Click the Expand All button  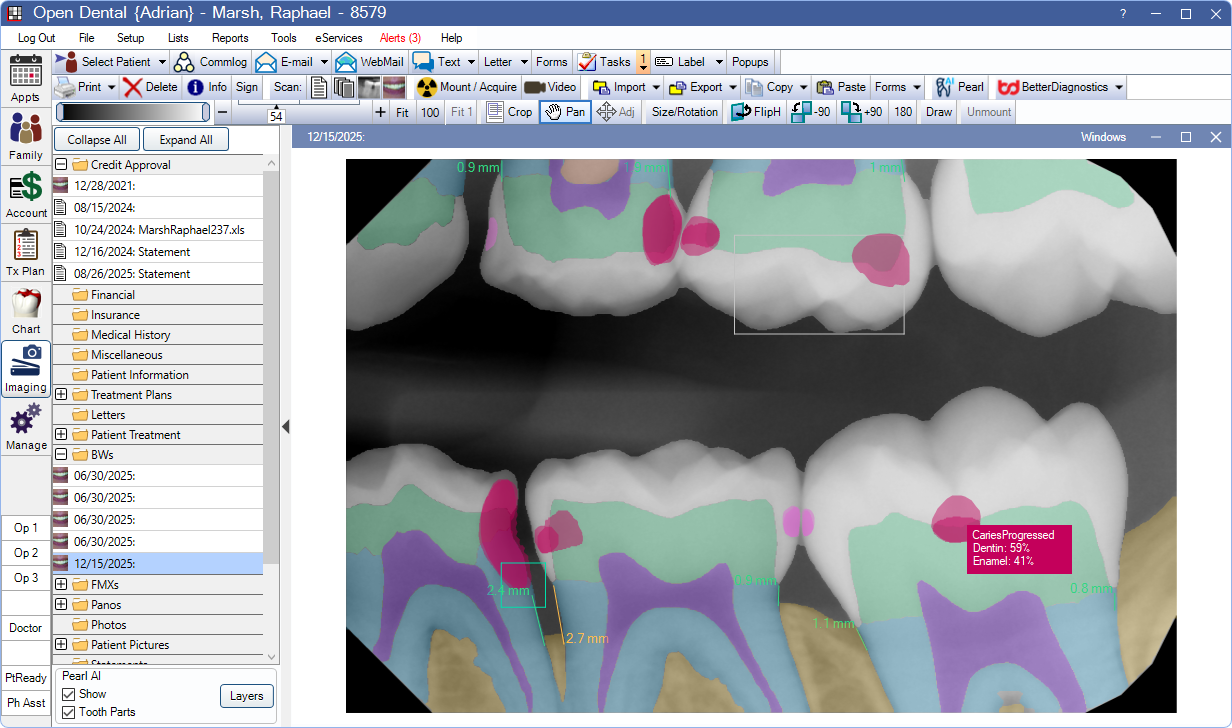click(185, 139)
